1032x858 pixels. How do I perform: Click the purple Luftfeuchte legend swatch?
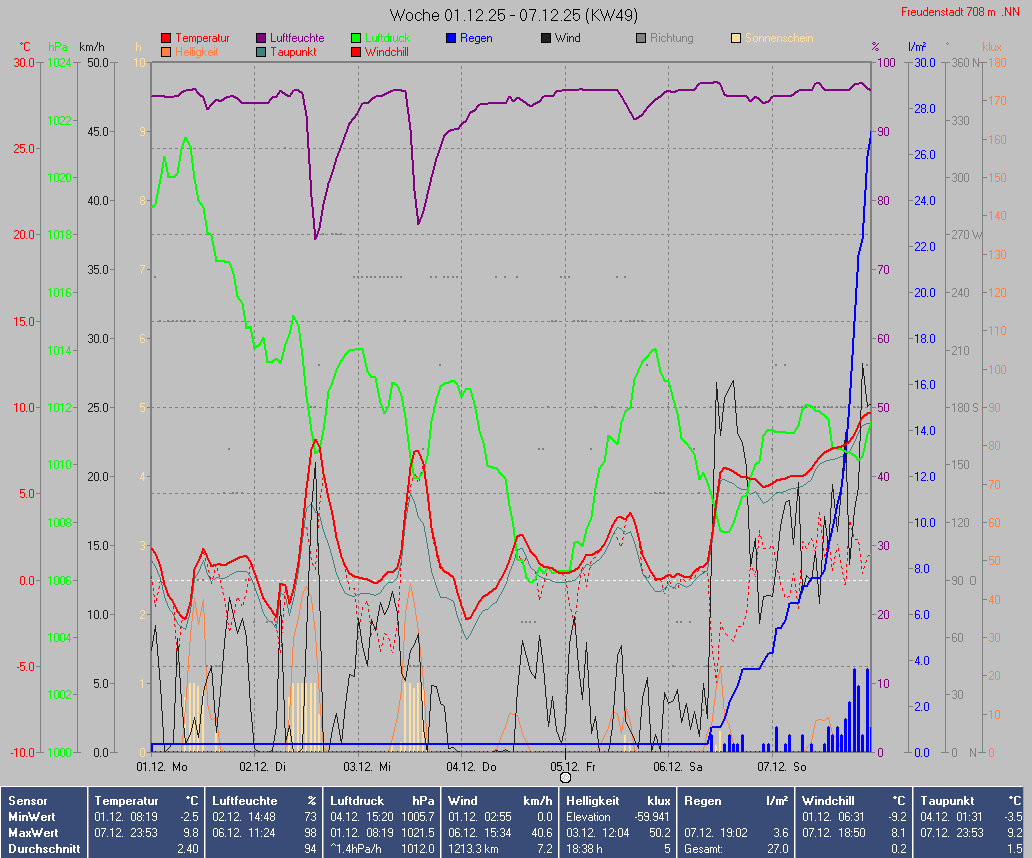click(x=262, y=38)
